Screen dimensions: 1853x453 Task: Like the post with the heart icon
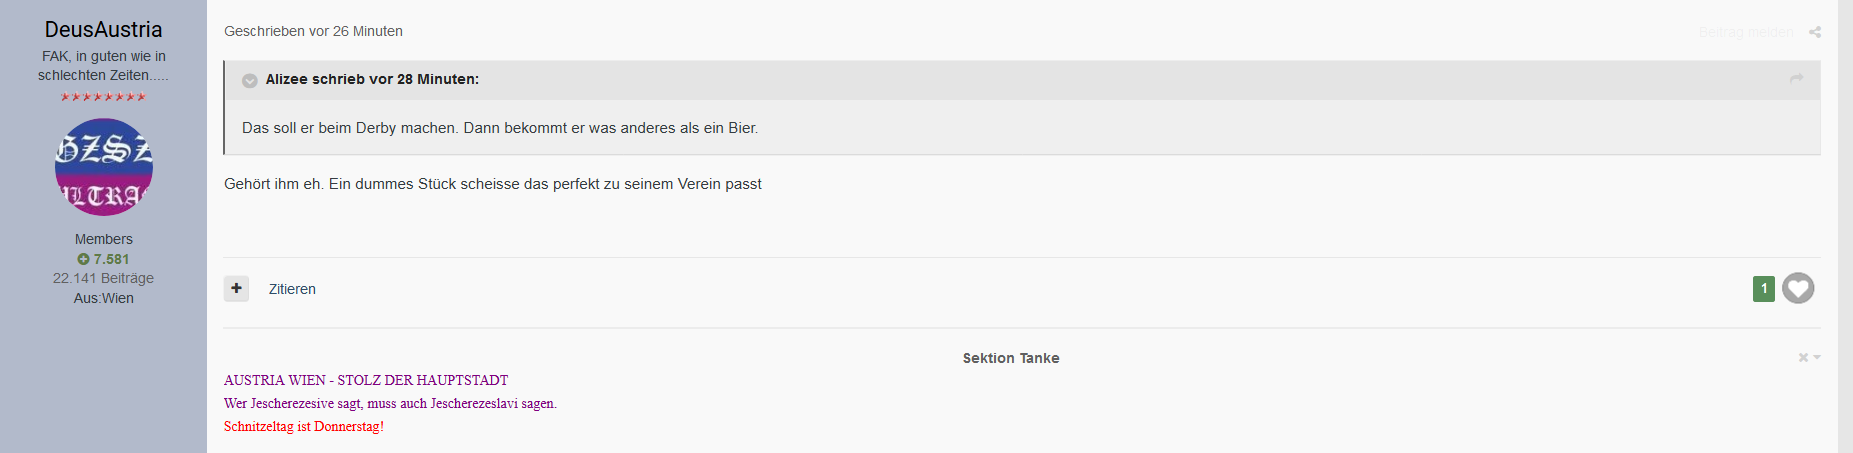(x=1798, y=288)
